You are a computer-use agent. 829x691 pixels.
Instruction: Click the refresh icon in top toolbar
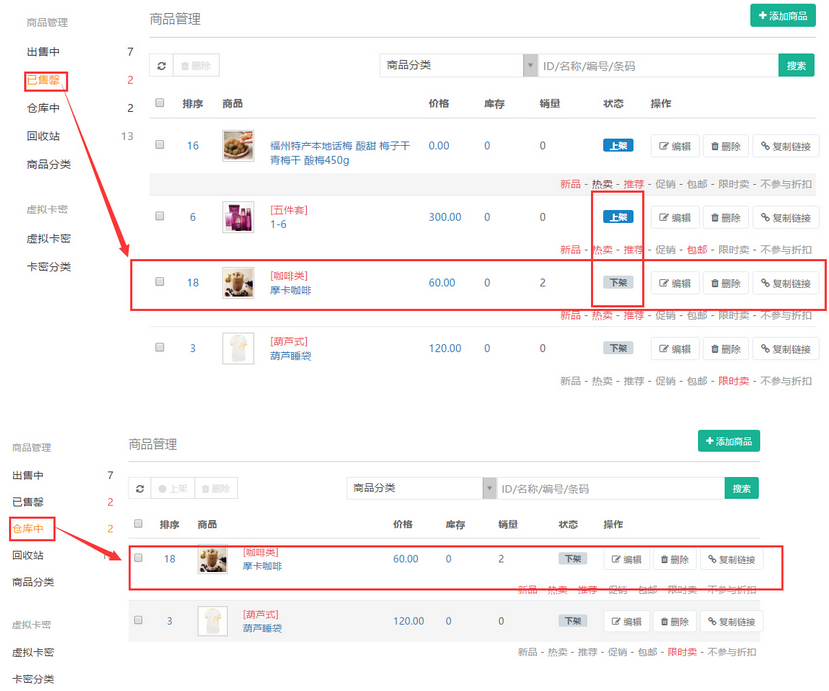click(161, 66)
